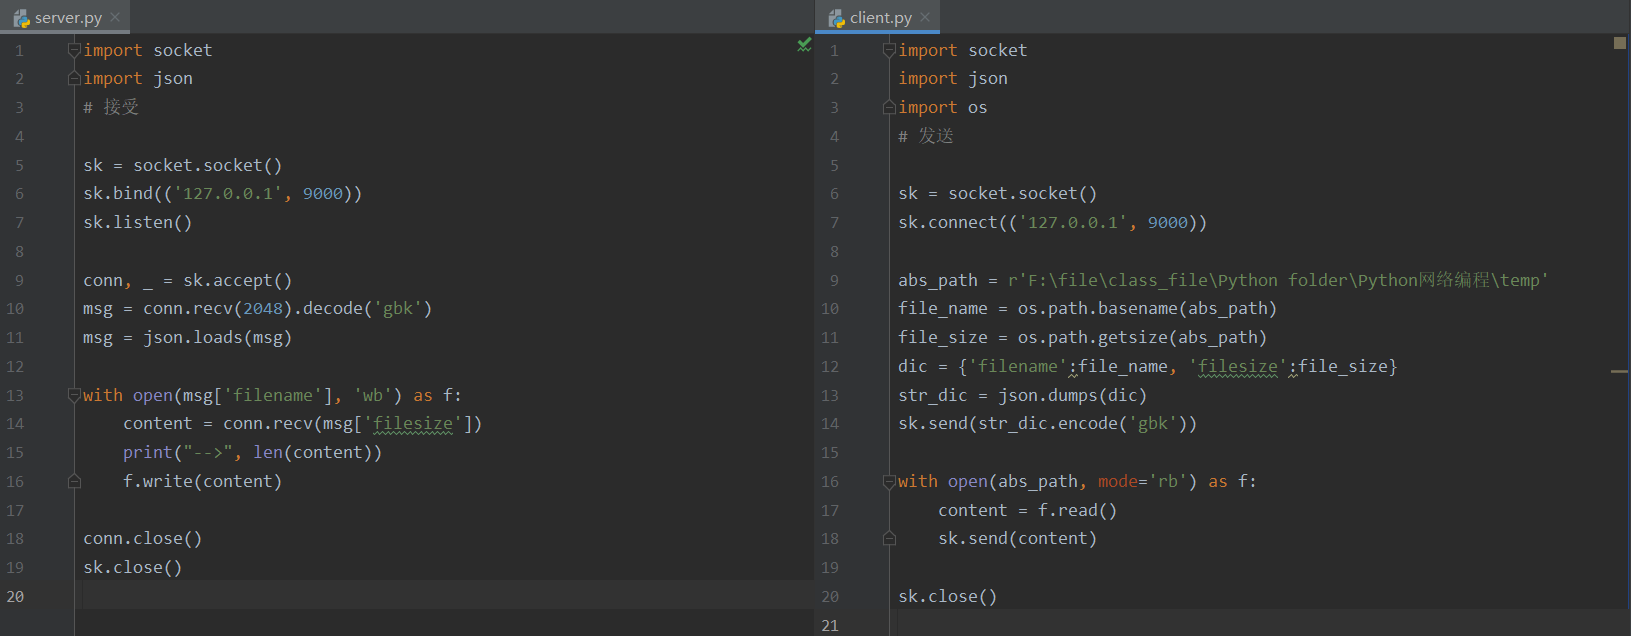The height and width of the screenshot is (636, 1631).
Task: Click the with open(abs_path, mode='rb') line
Action: click(x=1078, y=481)
